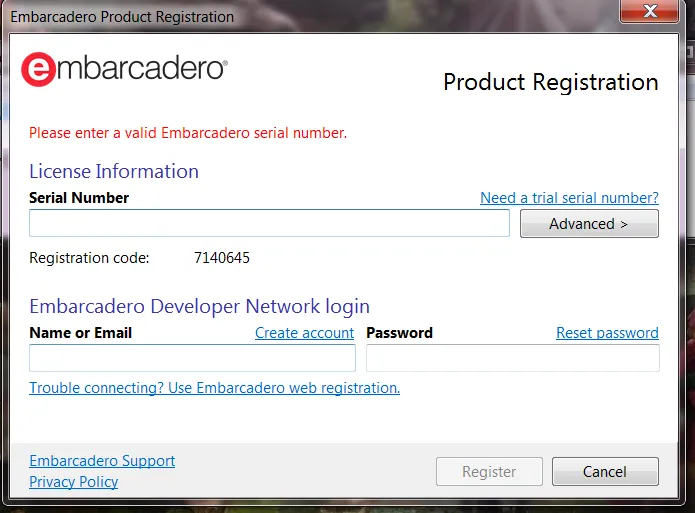The height and width of the screenshot is (513, 695).
Task: Click the red invalid serial number message
Action: [188, 132]
